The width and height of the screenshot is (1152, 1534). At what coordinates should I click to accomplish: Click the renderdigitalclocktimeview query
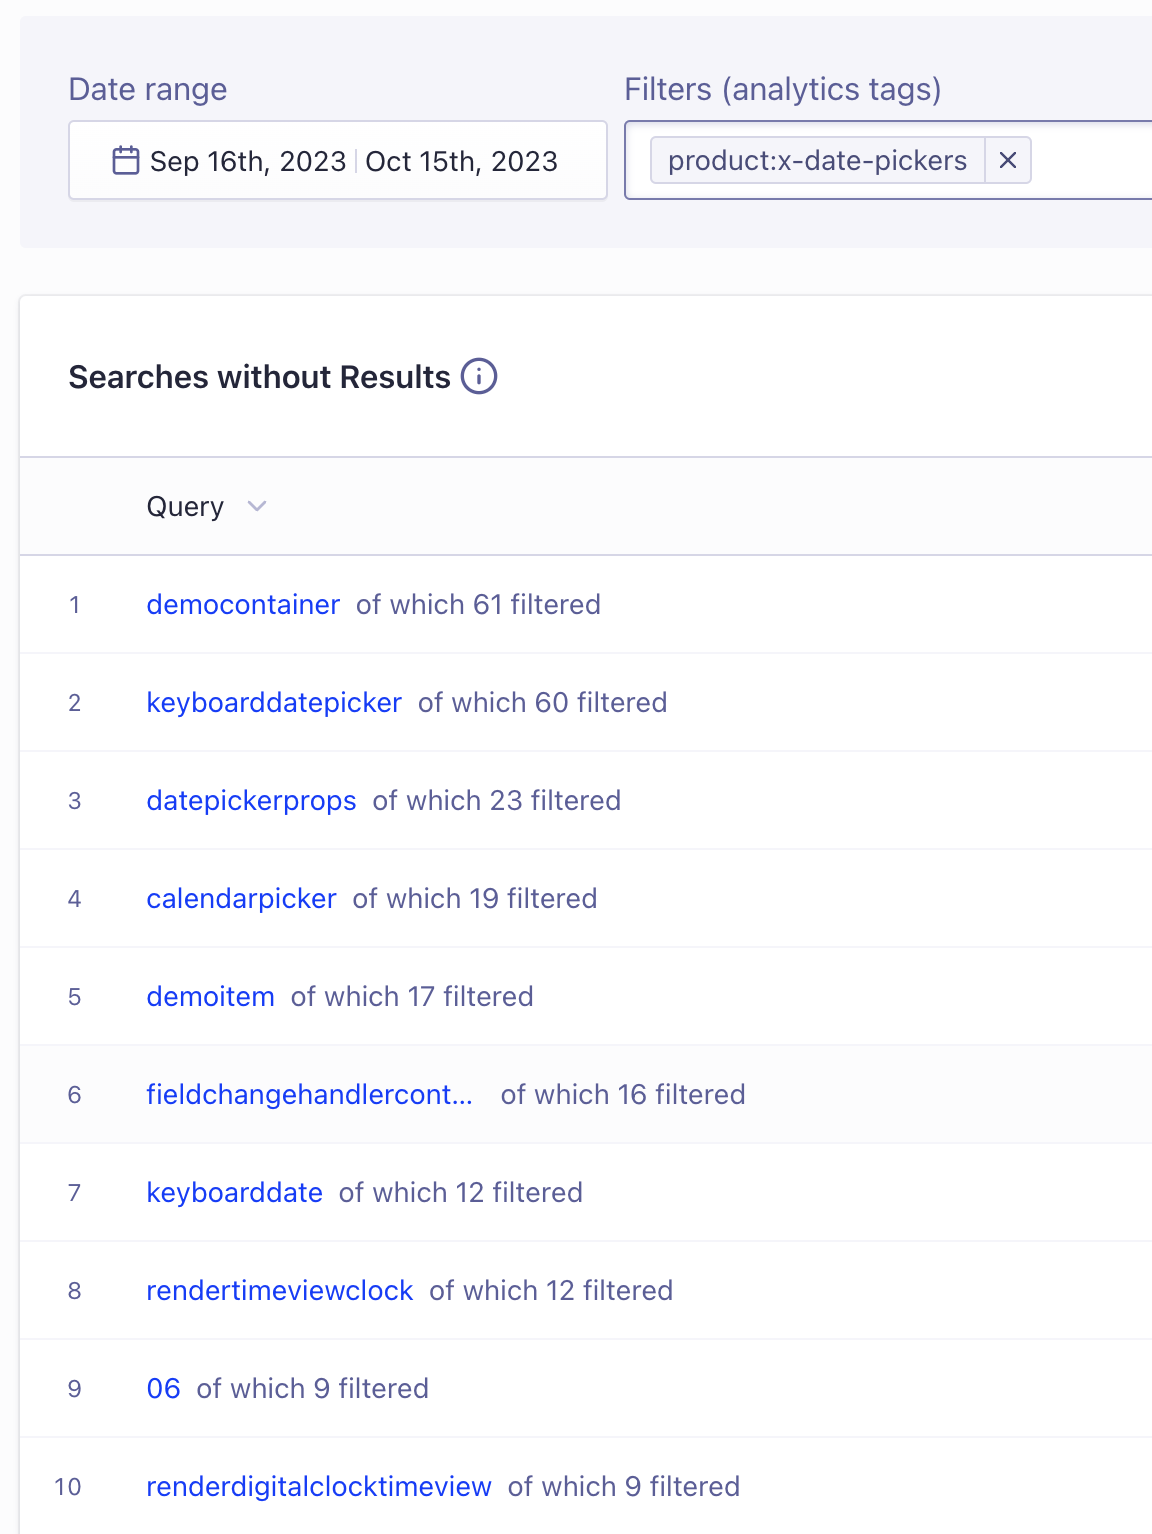(x=318, y=1487)
